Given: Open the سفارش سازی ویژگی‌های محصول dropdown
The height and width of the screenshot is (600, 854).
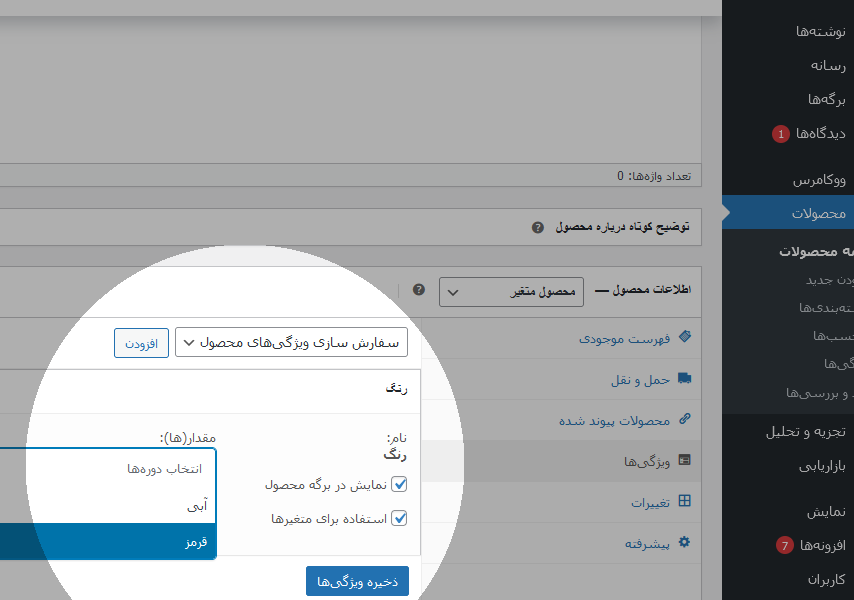Looking at the screenshot, I should pos(291,342).
